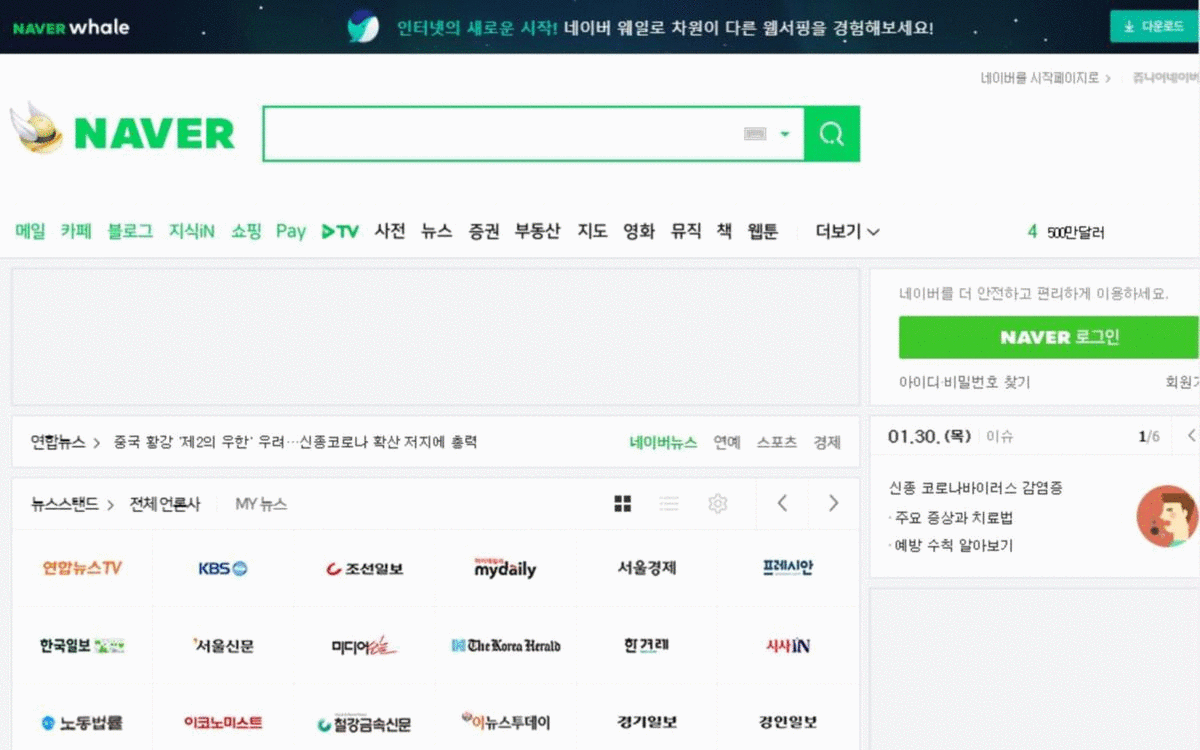The width and height of the screenshot is (1200, 750).
Task: Go to 지도 maps
Action: 592,231
